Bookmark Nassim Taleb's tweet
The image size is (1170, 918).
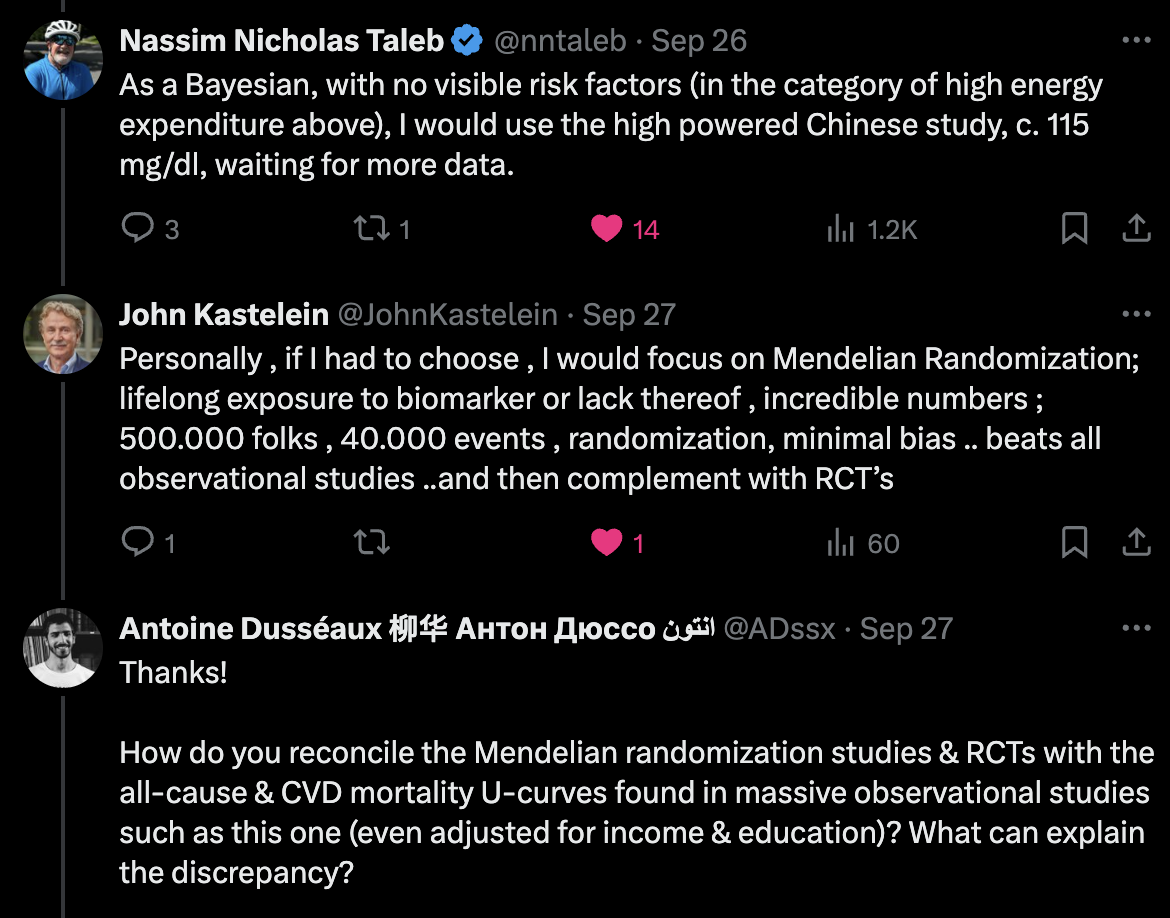point(1074,228)
